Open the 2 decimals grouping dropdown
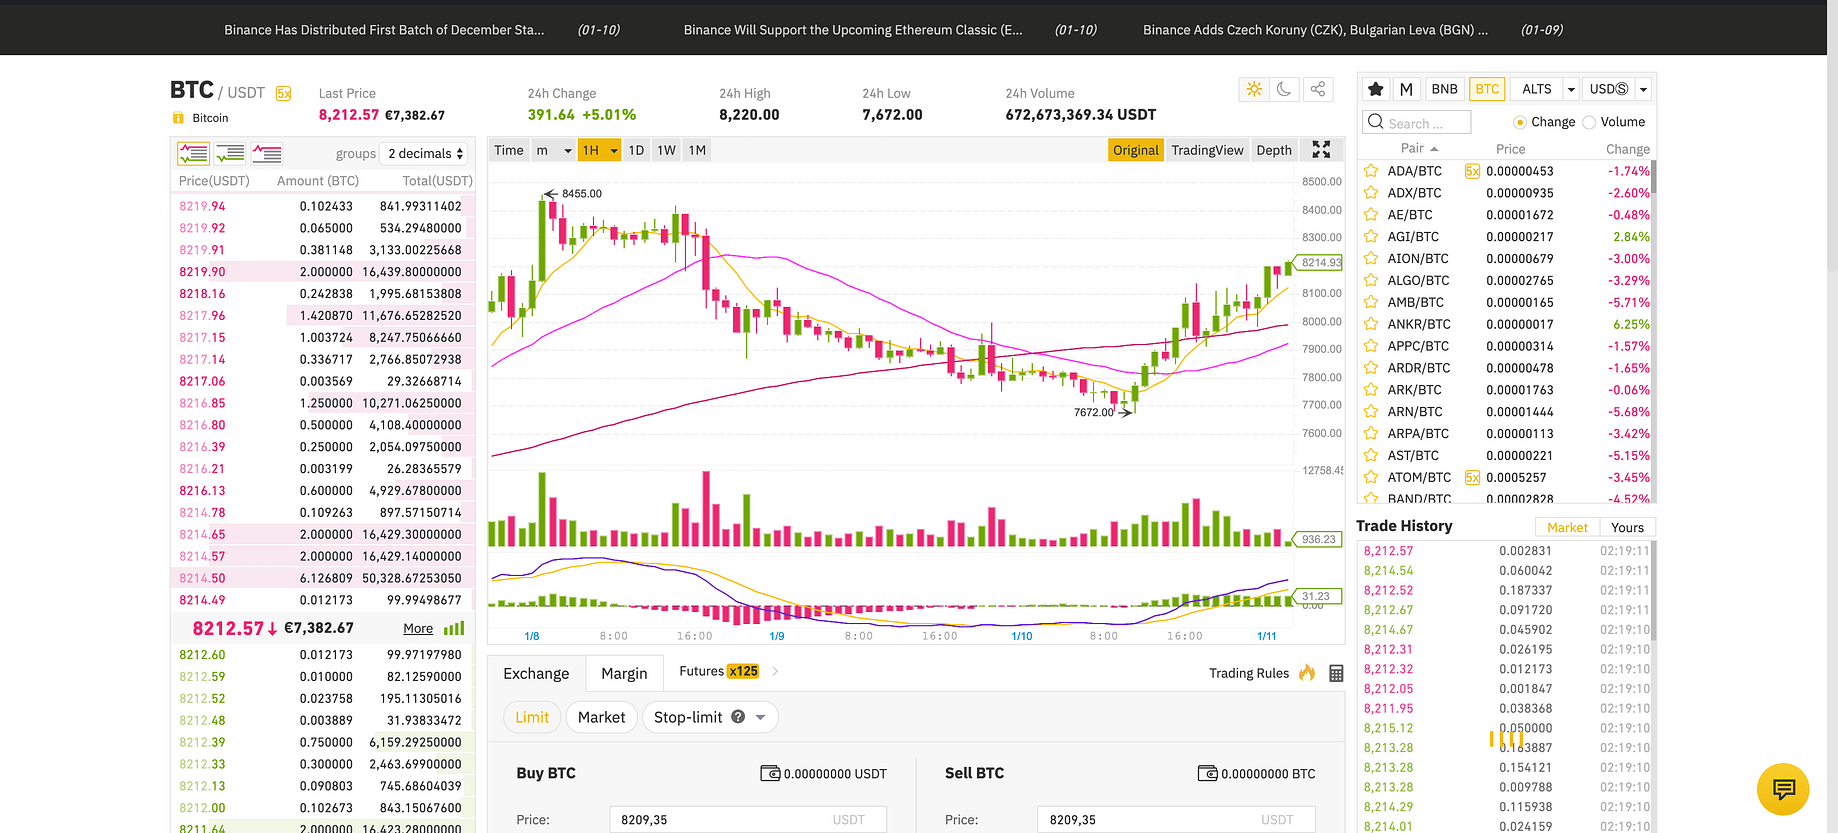 pos(426,153)
